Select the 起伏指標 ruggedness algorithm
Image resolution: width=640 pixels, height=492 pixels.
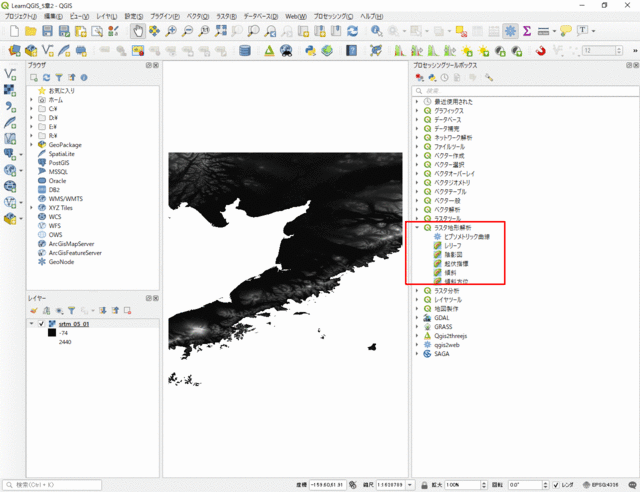pos(456,263)
